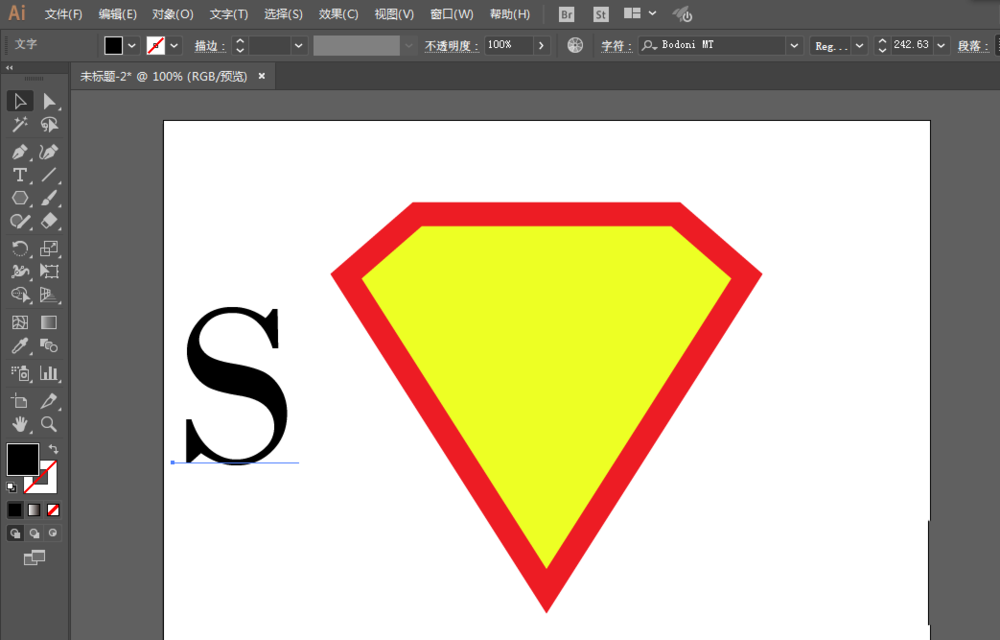This screenshot has height=640, width=1000.
Task: Select the Shape Builder tool
Action: click(x=20, y=295)
